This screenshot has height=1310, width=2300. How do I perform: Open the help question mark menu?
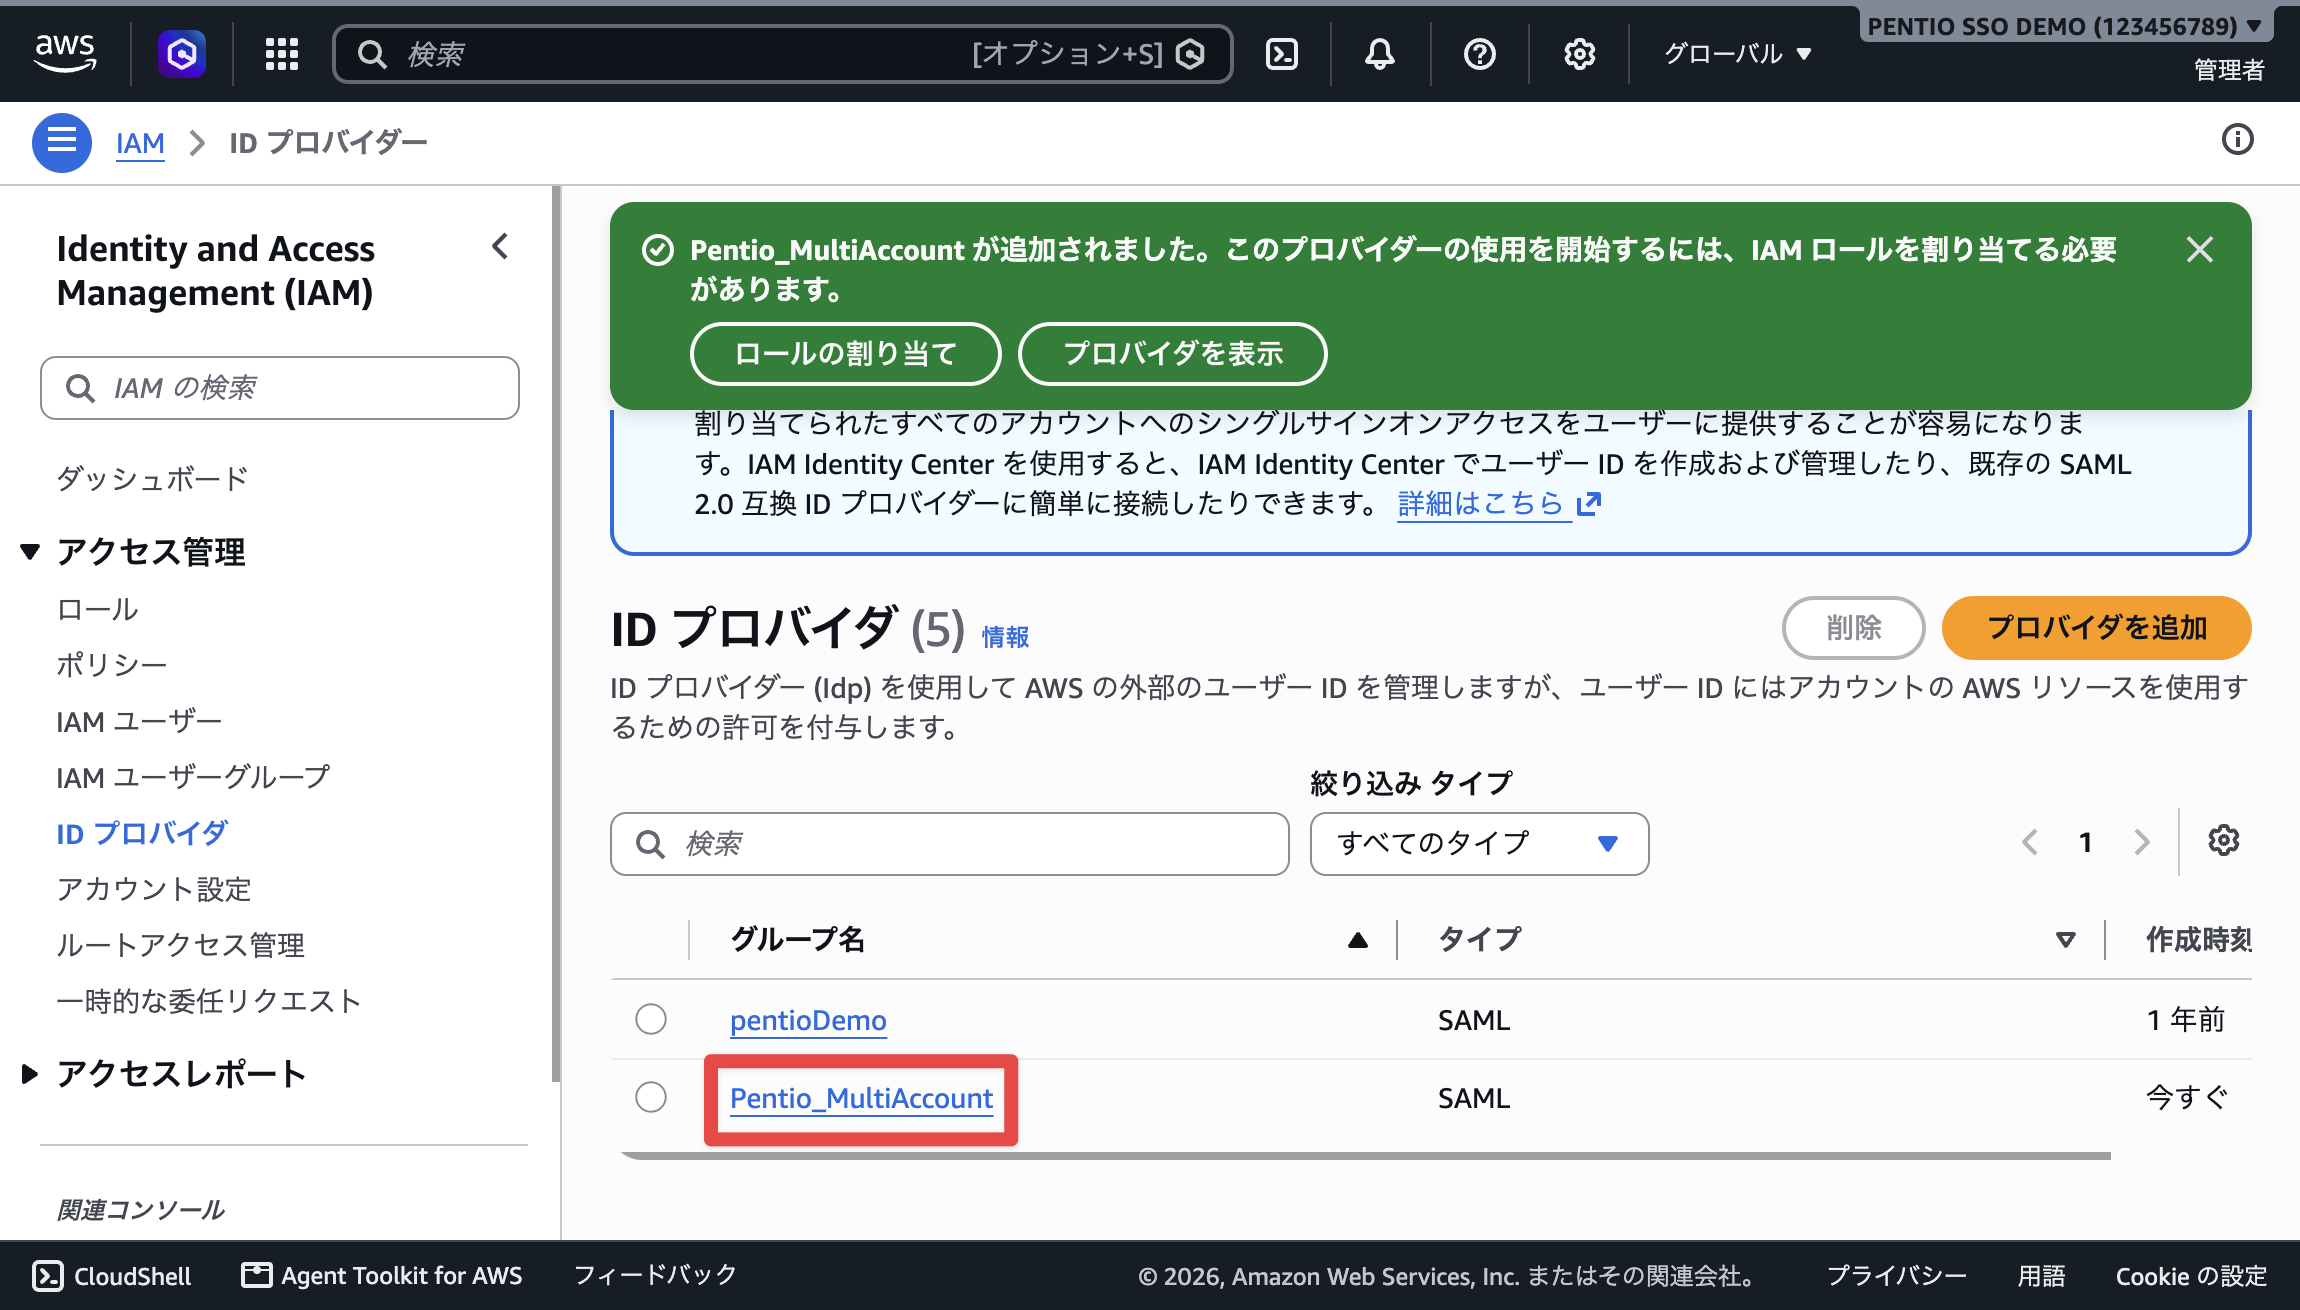(x=1480, y=53)
